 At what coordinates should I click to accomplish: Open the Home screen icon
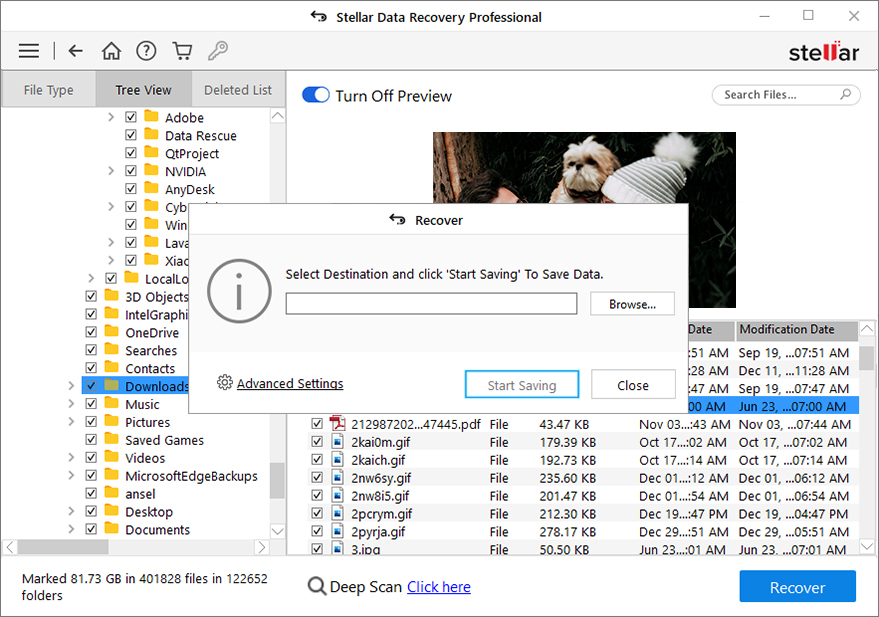point(111,51)
